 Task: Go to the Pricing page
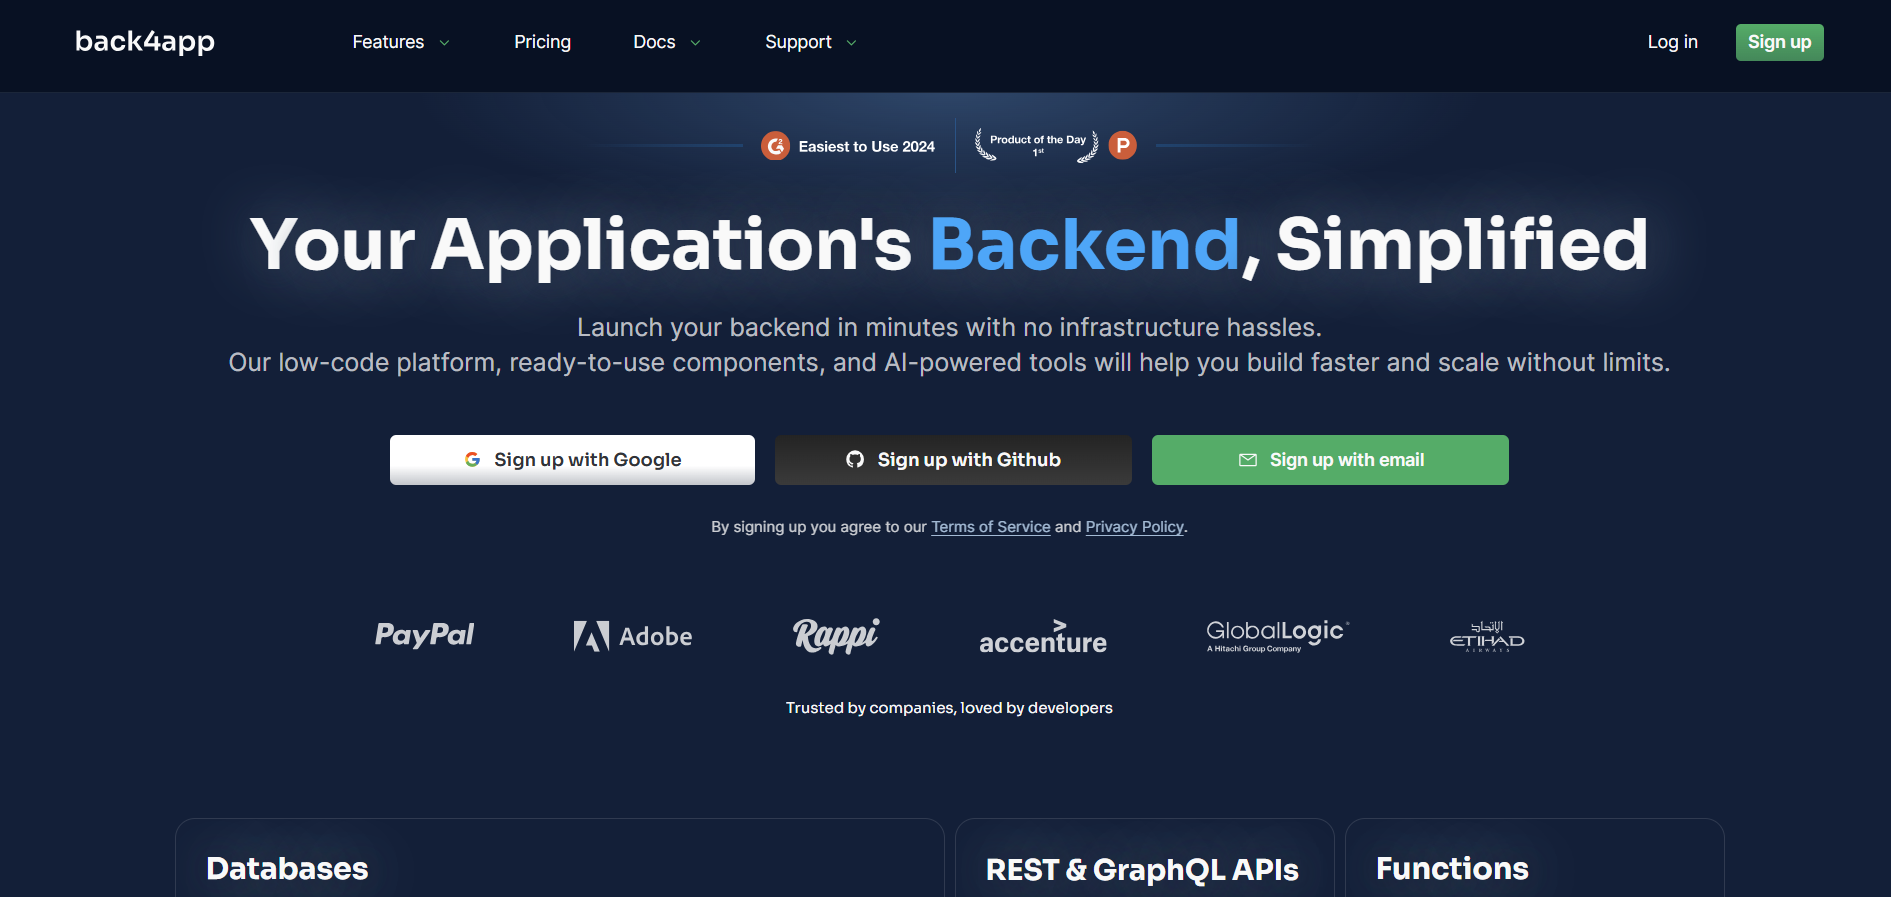542,42
